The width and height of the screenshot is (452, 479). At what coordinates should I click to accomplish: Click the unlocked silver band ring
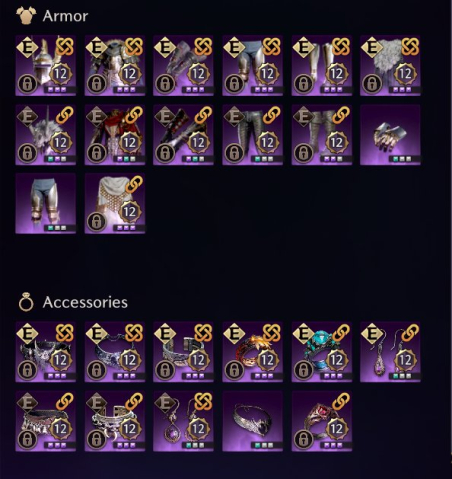point(252,421)
